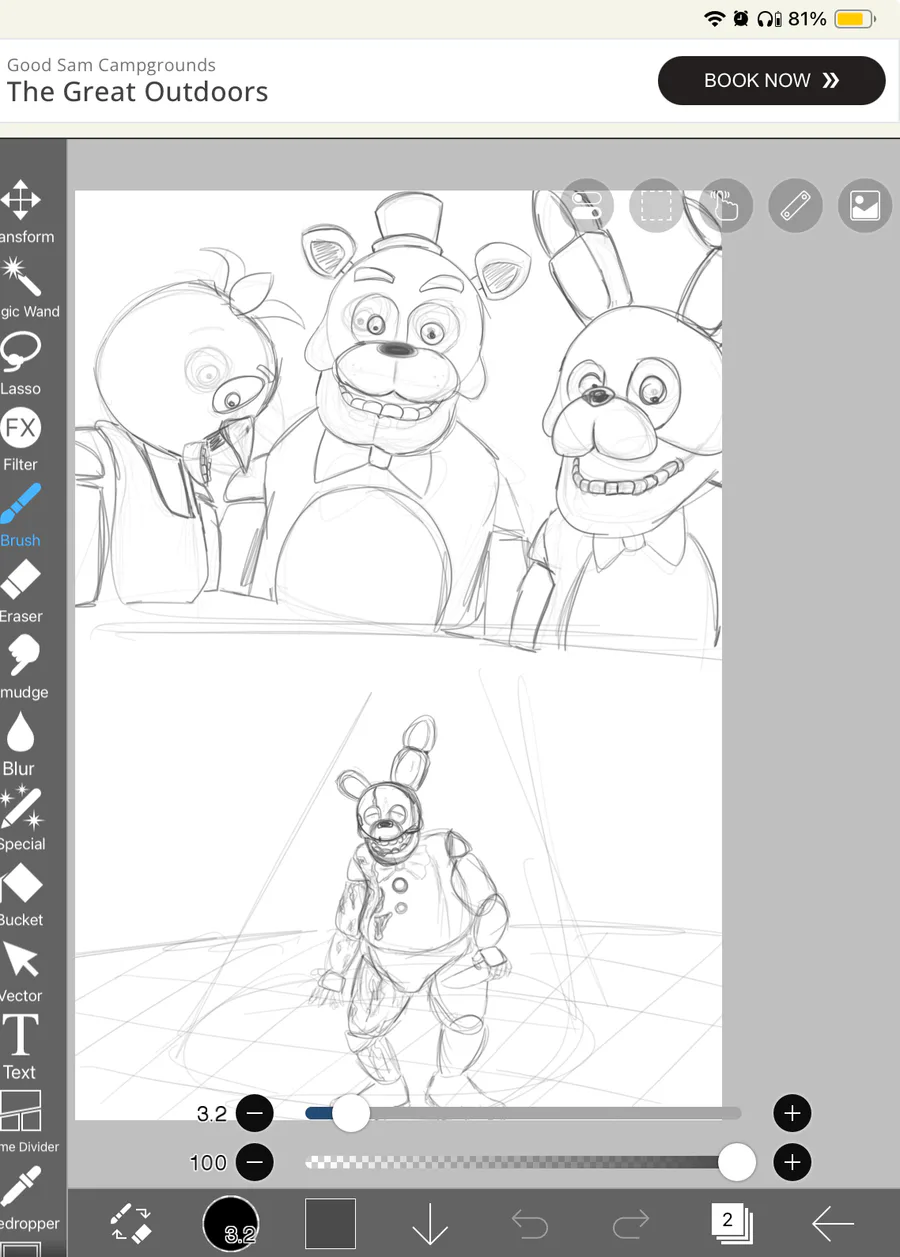Select the Smudge tool
900x1257 pixels.
tap(22, 667)
